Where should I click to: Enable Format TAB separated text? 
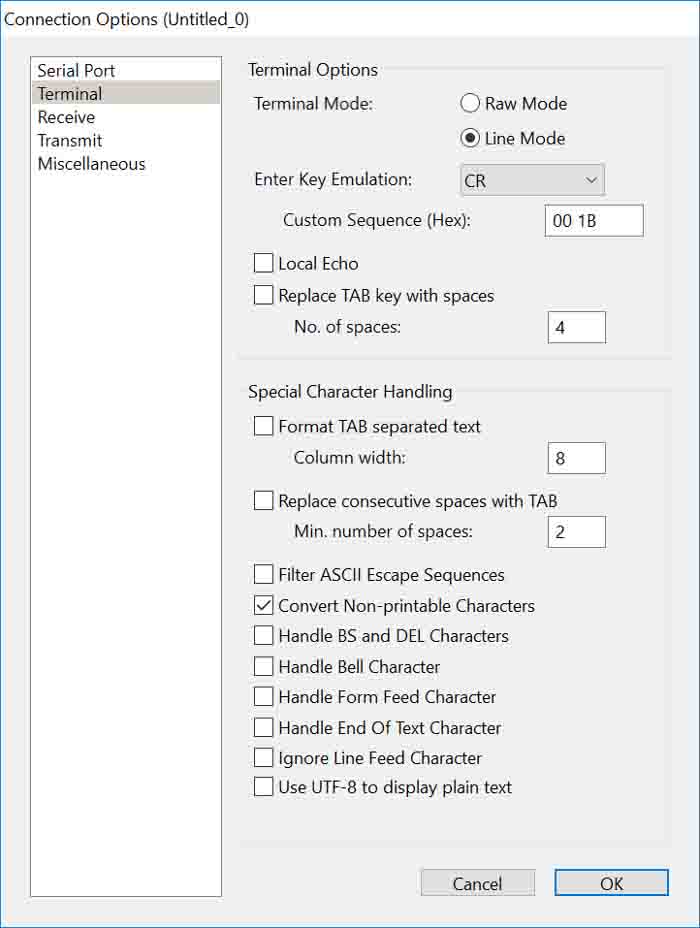[264, 426]
